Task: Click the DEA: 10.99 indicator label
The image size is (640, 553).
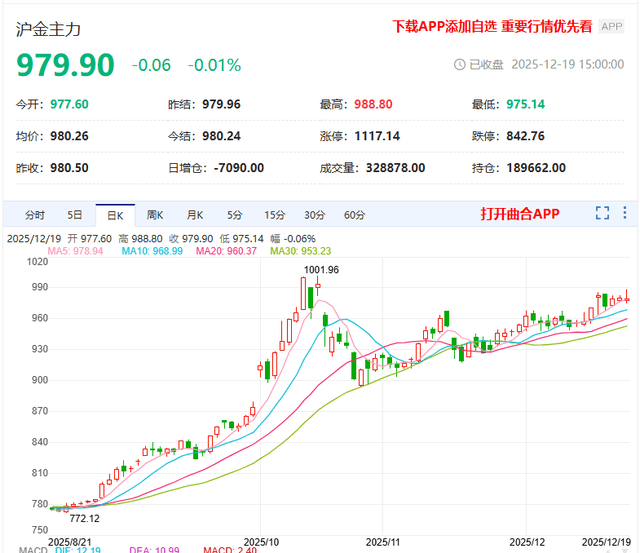Action: pos(154,550)
